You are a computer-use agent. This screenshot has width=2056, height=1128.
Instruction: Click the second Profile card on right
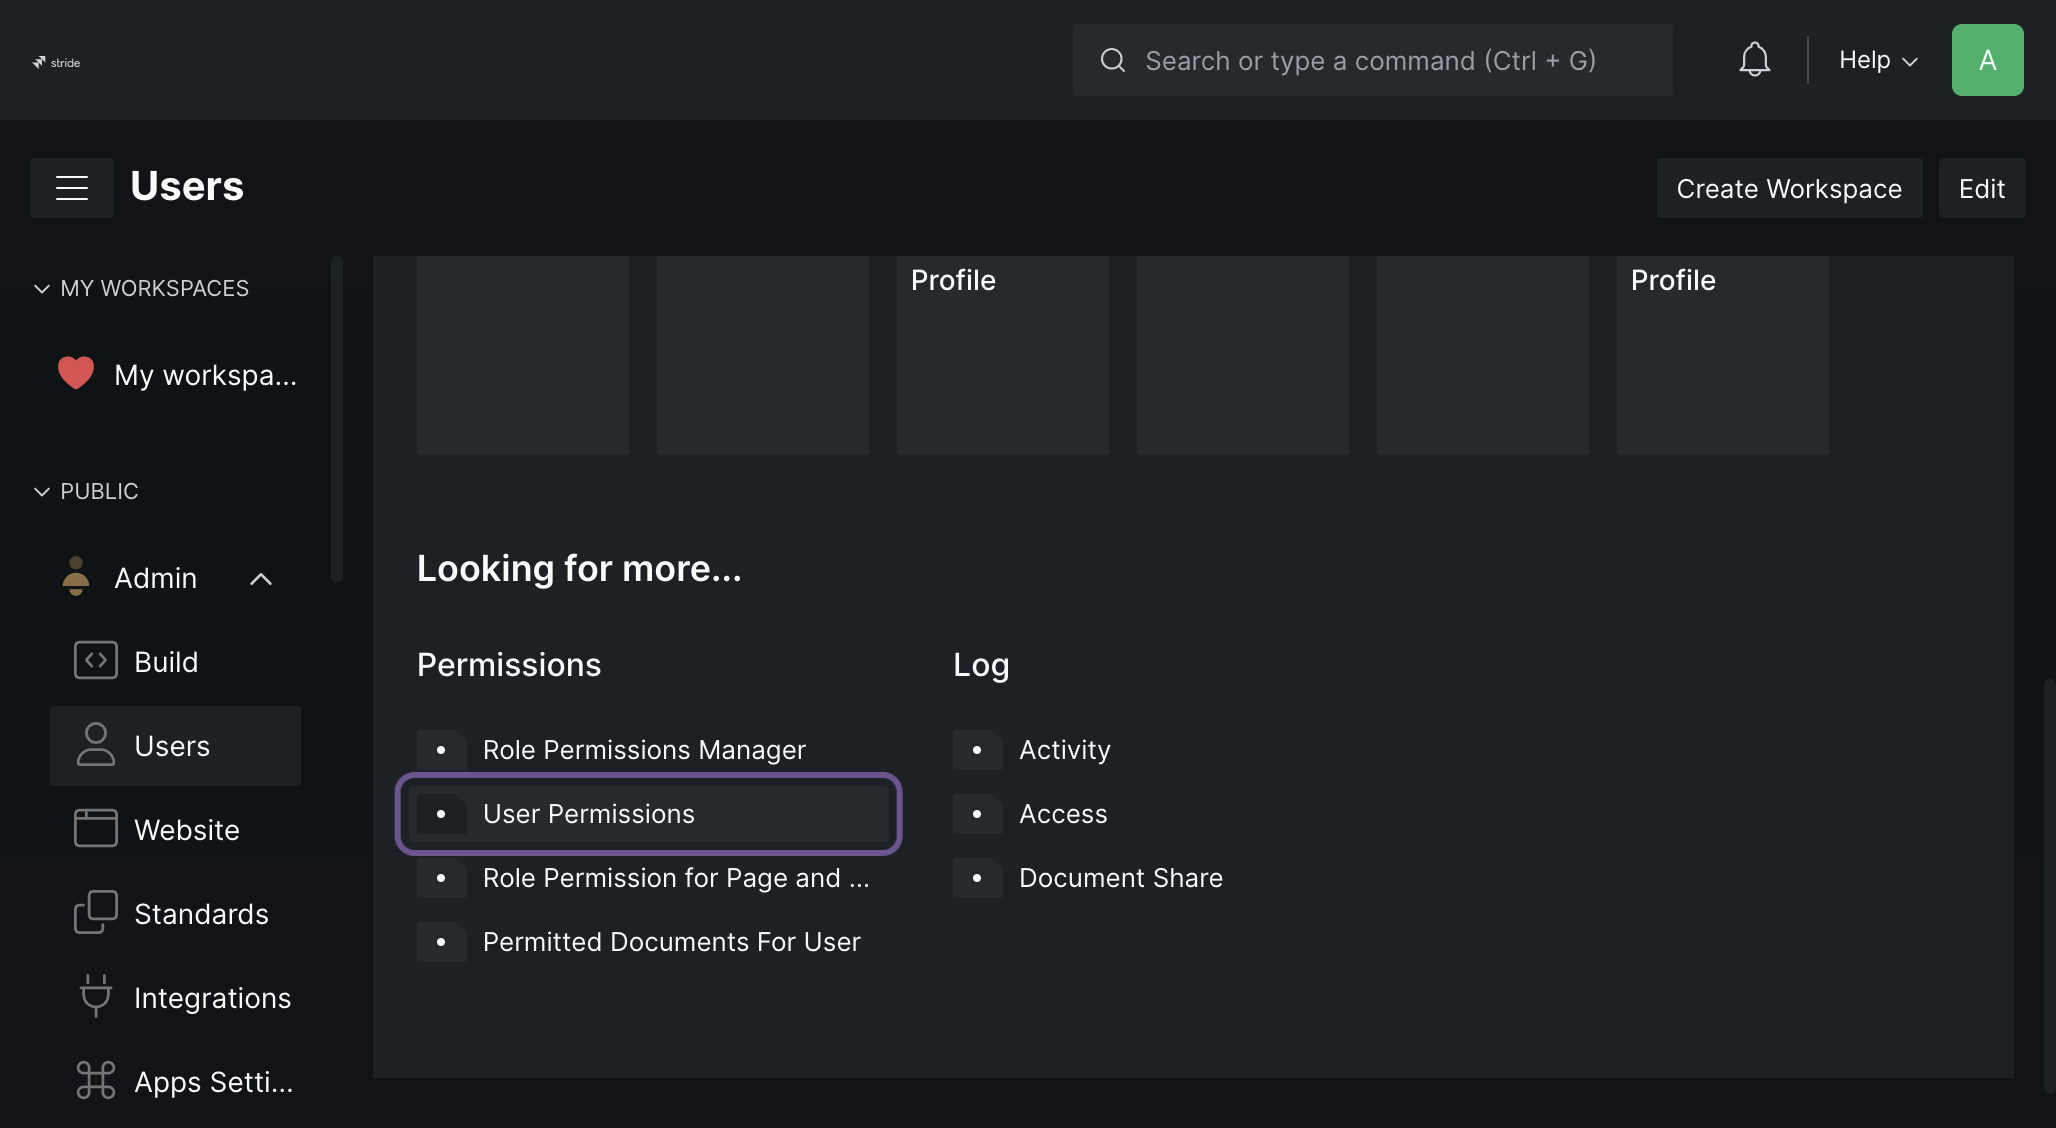(x=1722, y=355)
